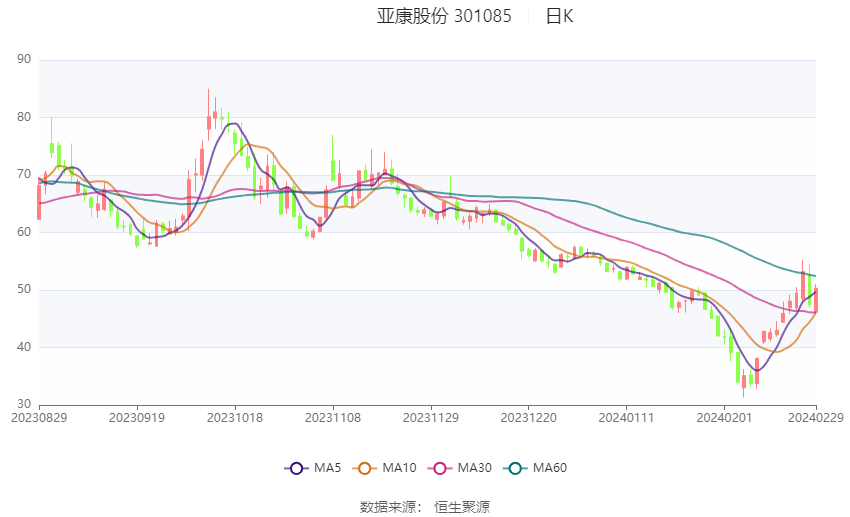Click the y-axis value 70
Screen dimensions: 850x517
tap(24, 174)
